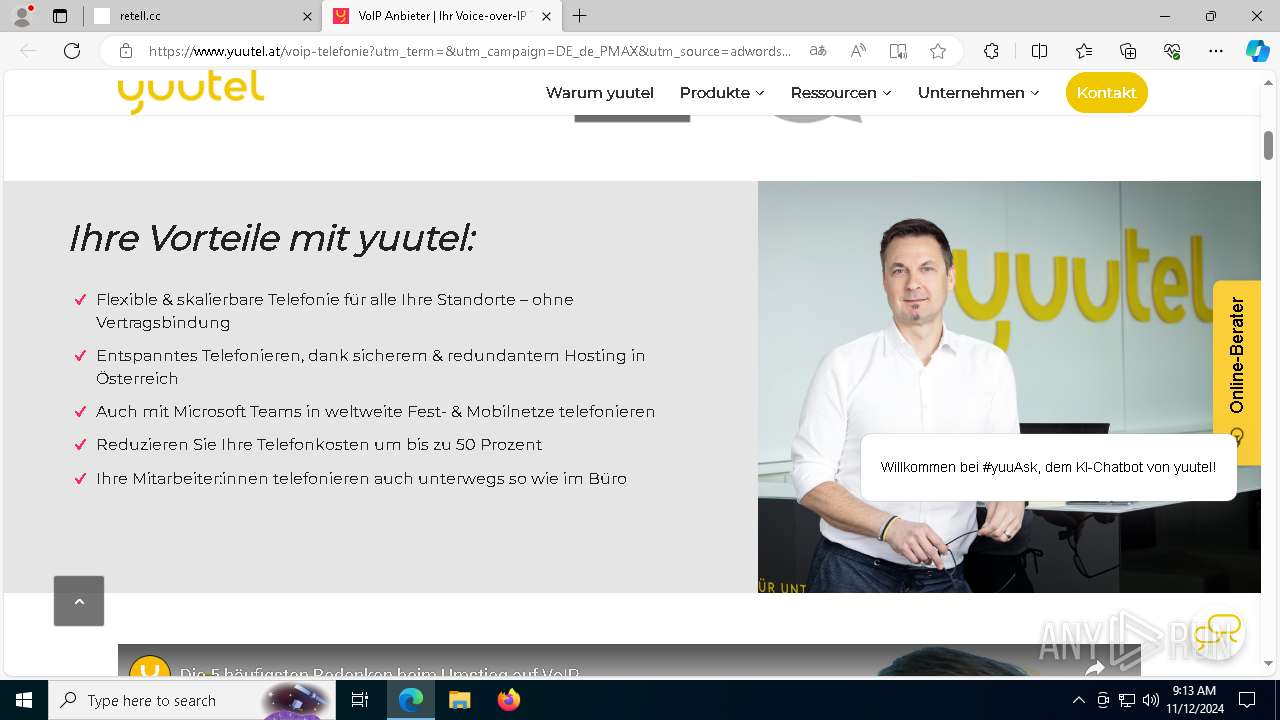Click the video share arrow icon
Image resolution: width=1280 pixels, height=720 pixels.
point(1095,668)
